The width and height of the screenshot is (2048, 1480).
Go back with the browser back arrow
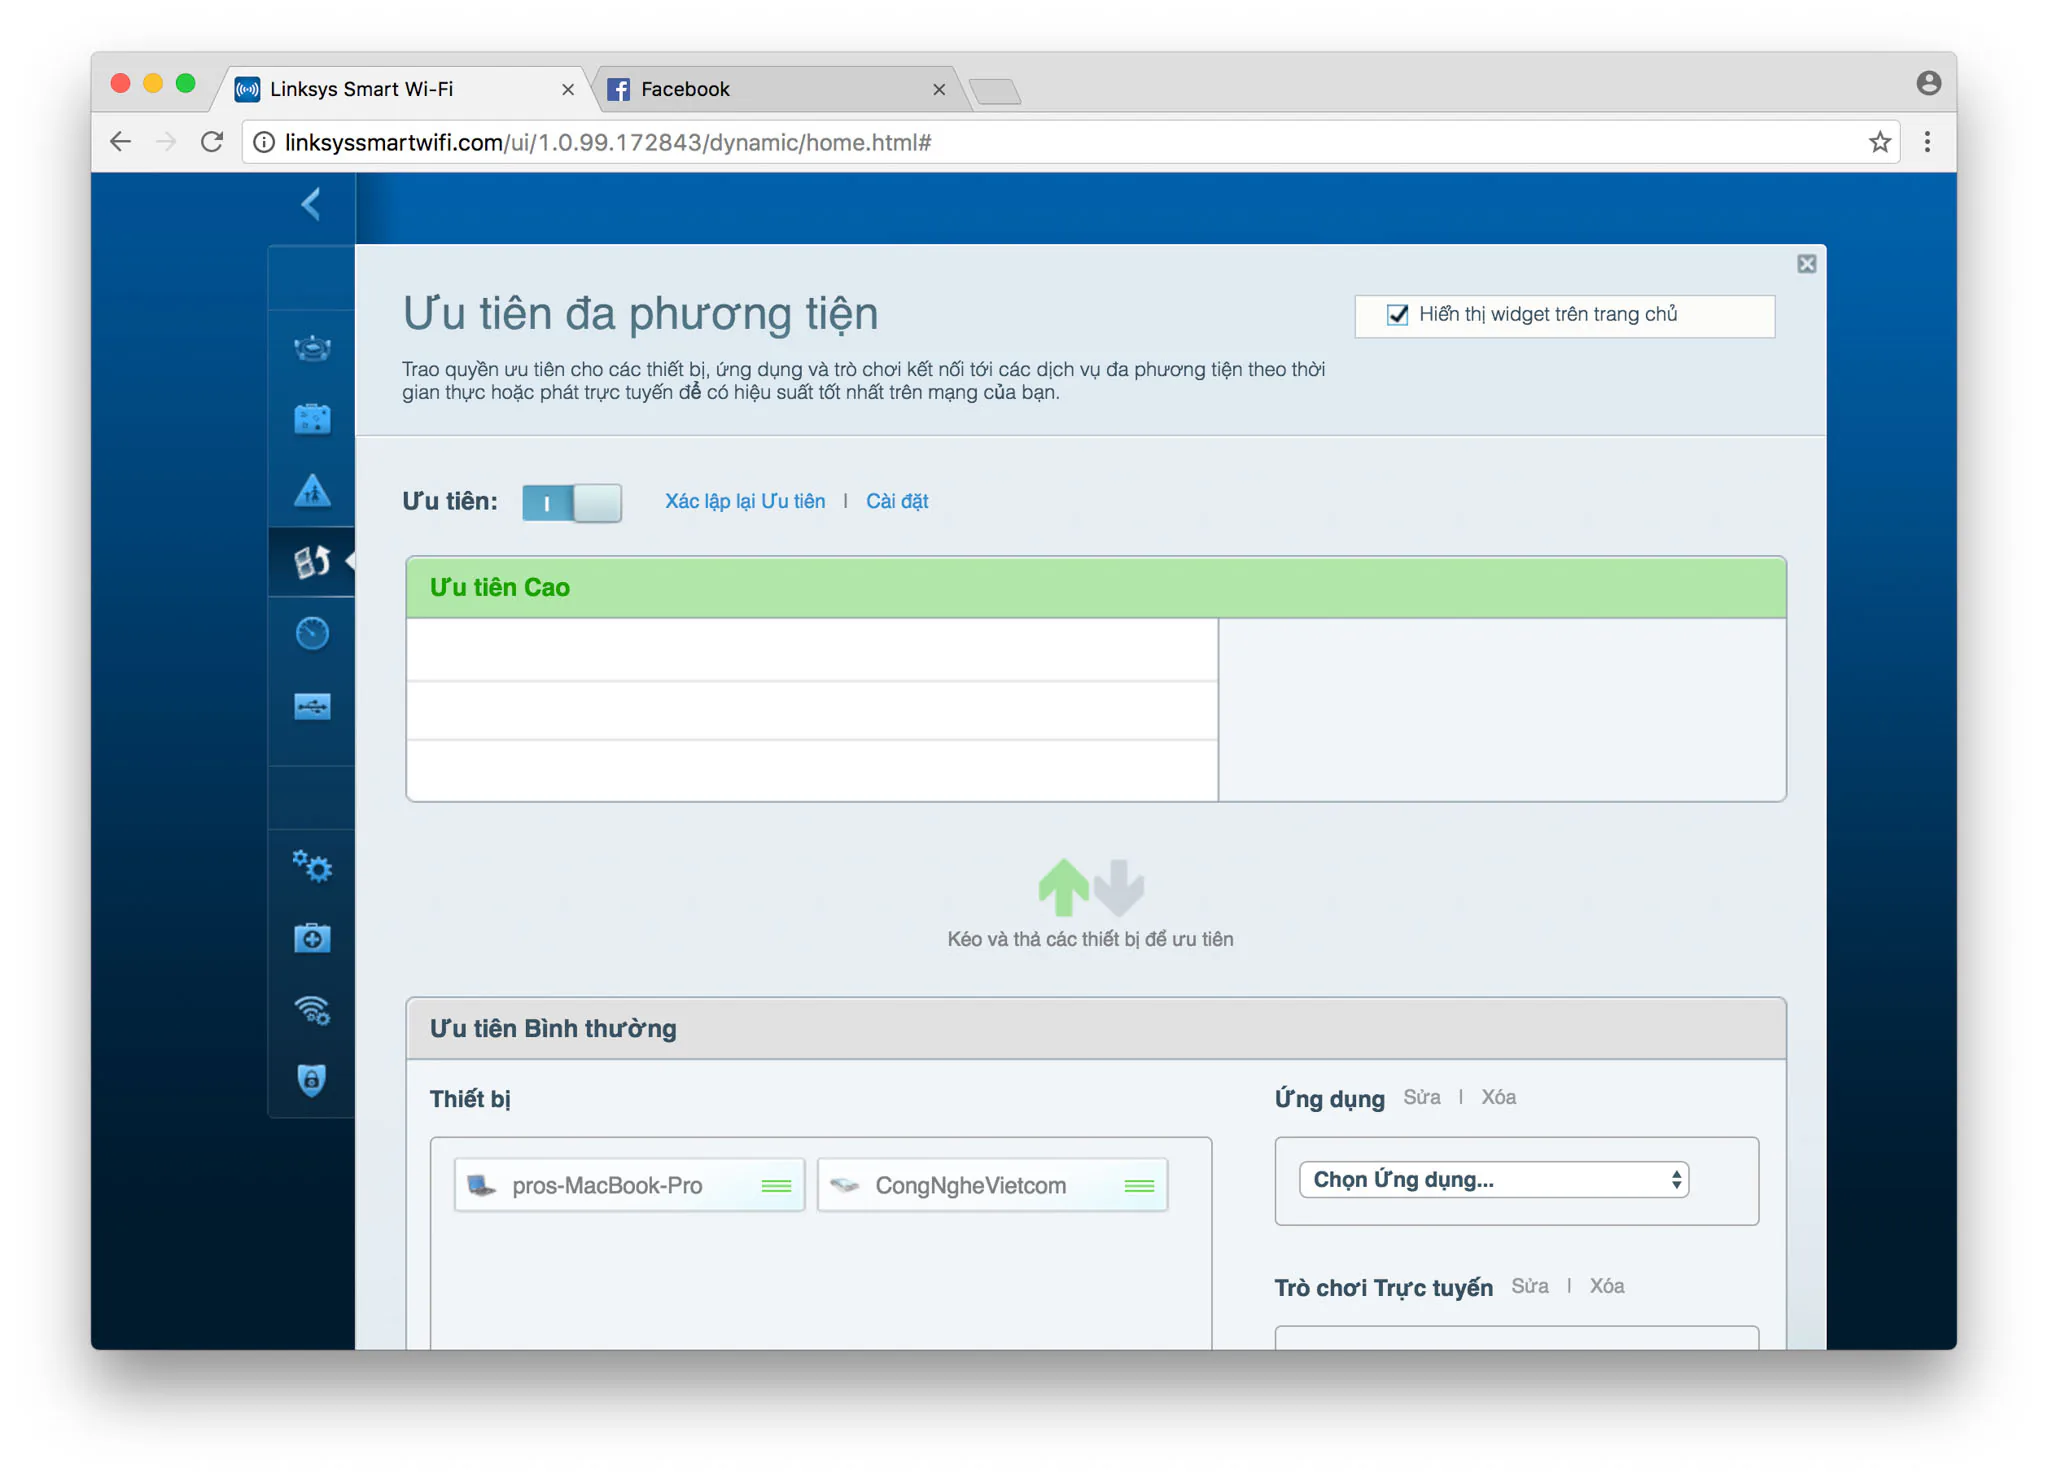coord(121,142)
